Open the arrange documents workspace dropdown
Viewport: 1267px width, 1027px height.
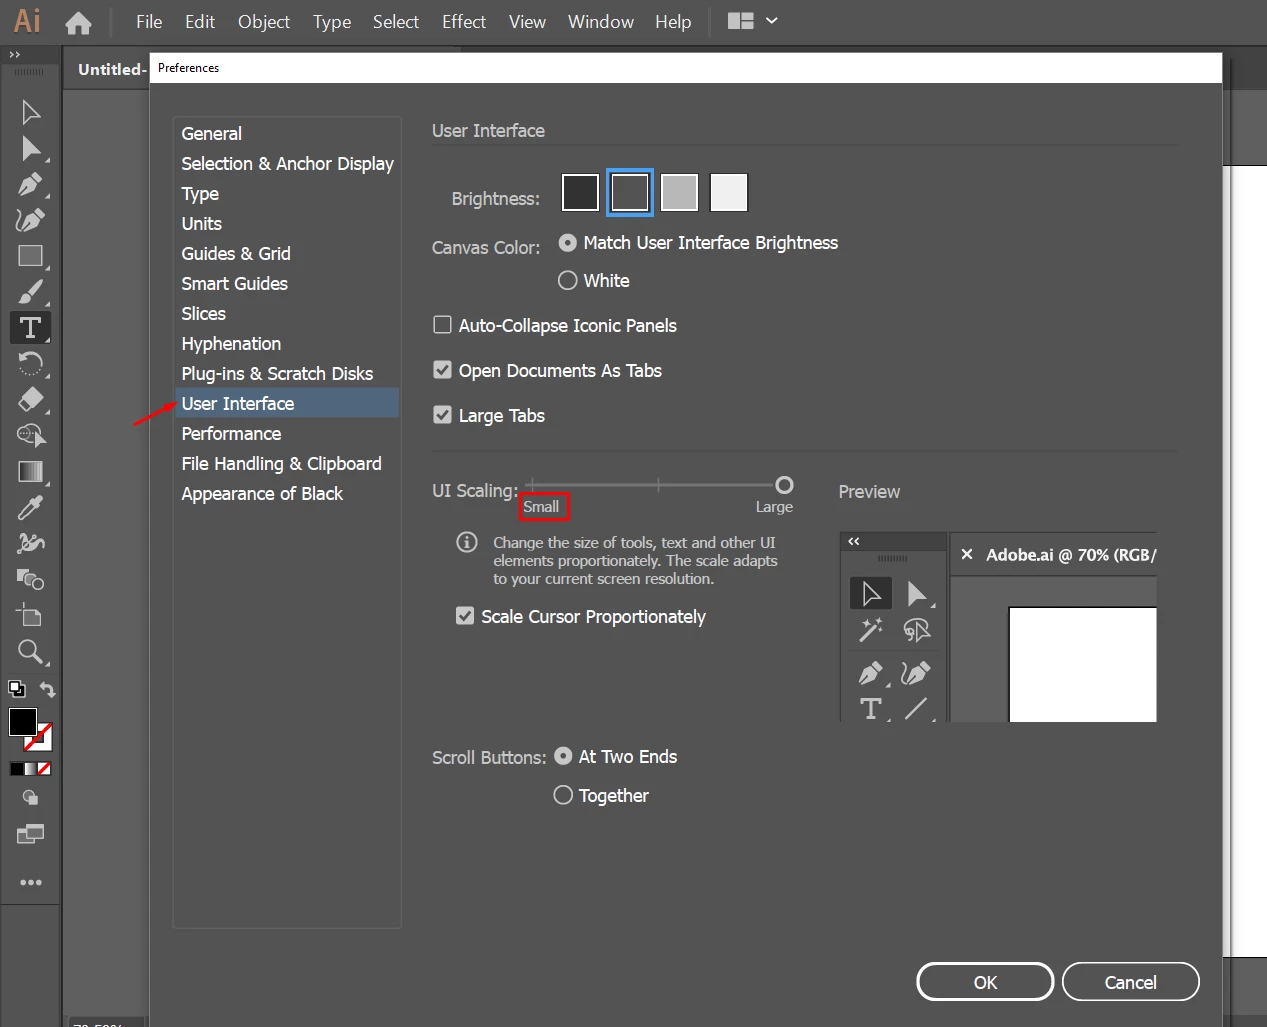(x=740, y=21)
